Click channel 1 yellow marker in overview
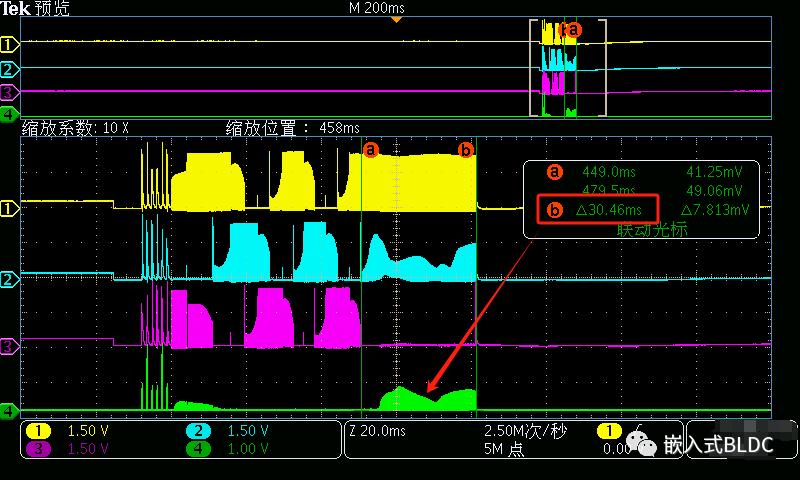This screenshot has height=480, width=800. pyautogui.click(x=9, y=45)
